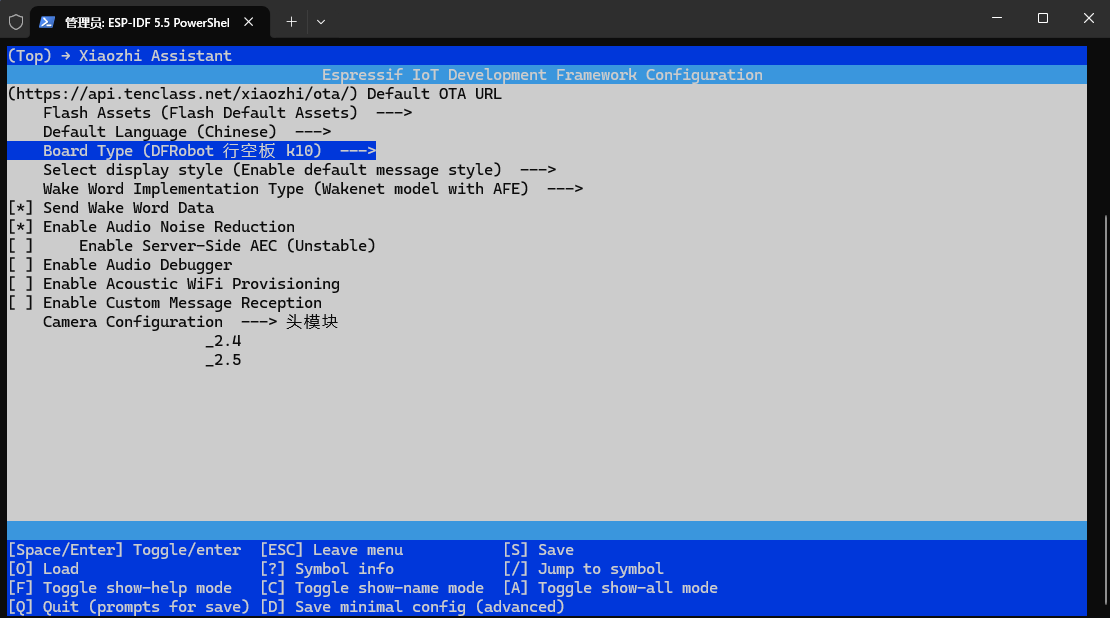Click the [F] Toggle show-help mode hint
The width and height of the screenshot is (1110, 618).
tap(120, 588)
